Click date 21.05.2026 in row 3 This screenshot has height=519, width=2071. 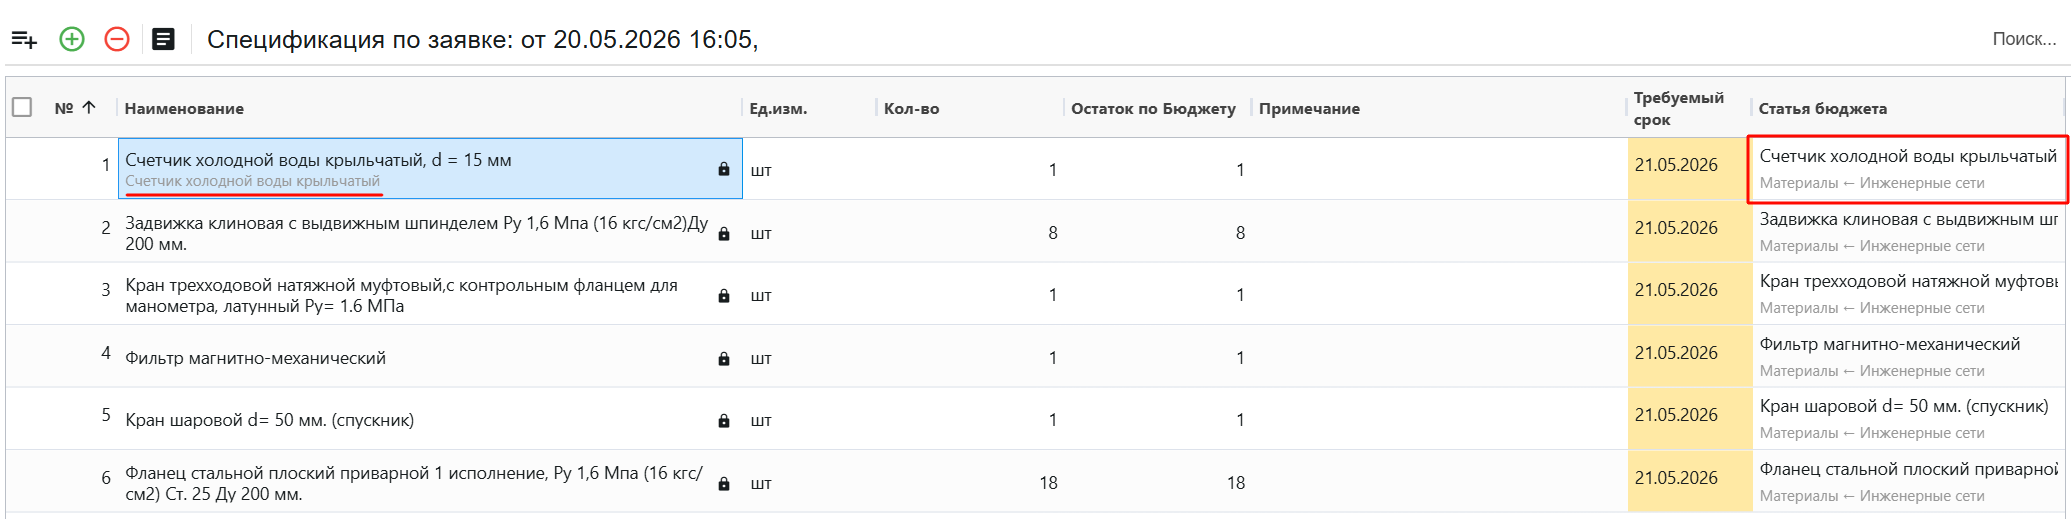(1676, 290)
